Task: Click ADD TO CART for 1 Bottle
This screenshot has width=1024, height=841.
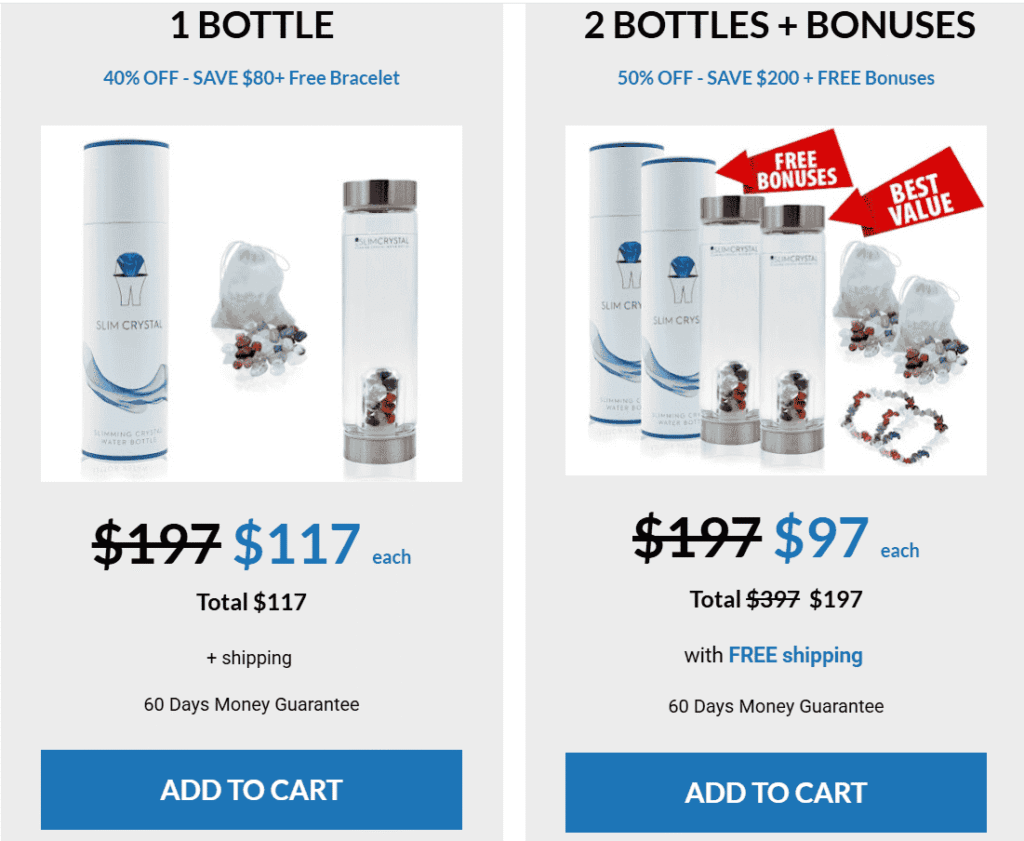Action: [x=251, y=789]
